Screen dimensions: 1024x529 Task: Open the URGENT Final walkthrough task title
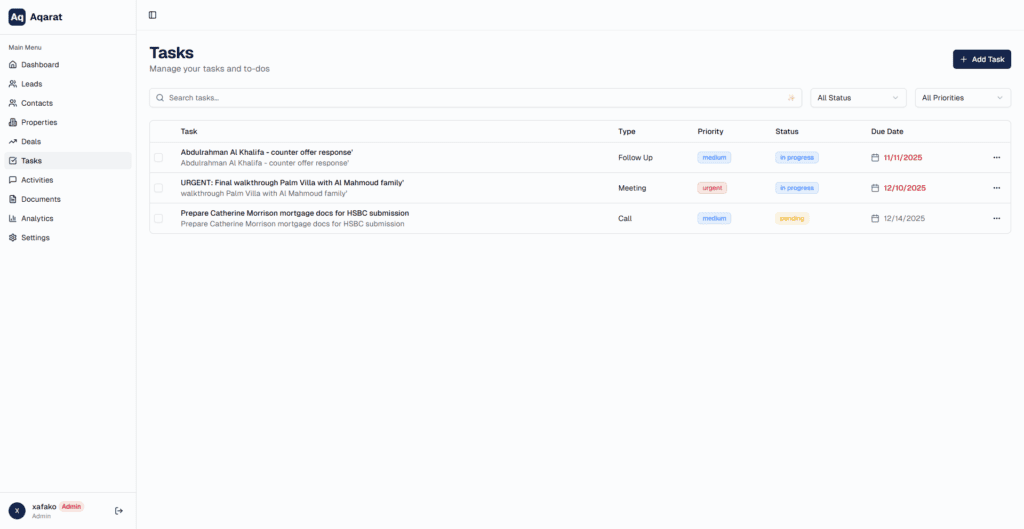pyautogui.click(x=292, y=183)
